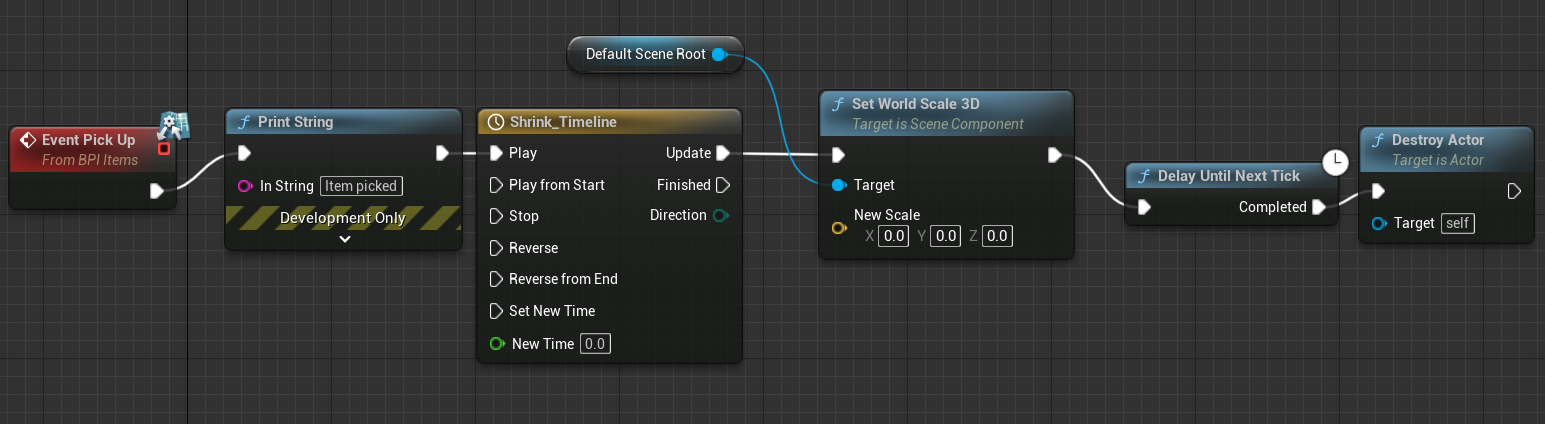Viewport: 1545px width, 424px height.
Task: Click Set World Scale 3D output exec pin
Action: point(1054,154)
